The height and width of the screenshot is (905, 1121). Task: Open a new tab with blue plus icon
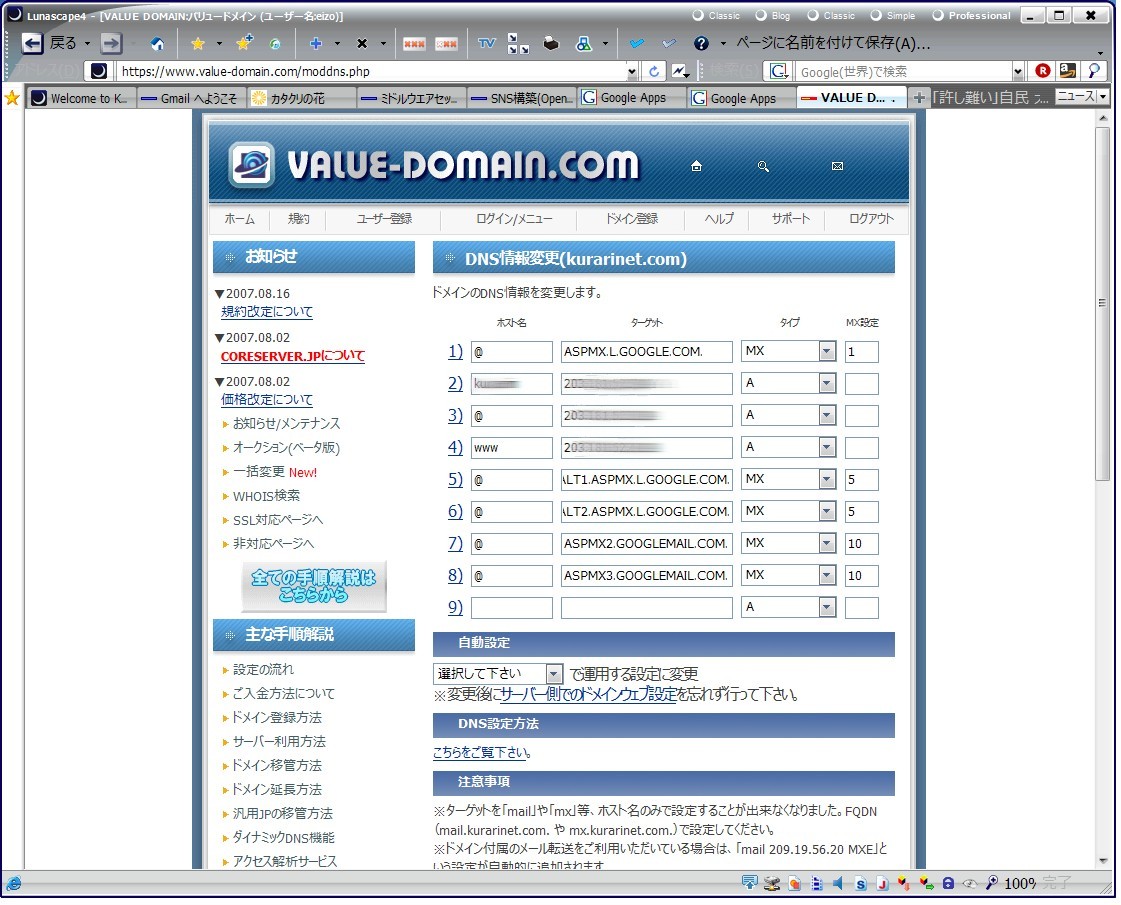click(x=315, y=44)
